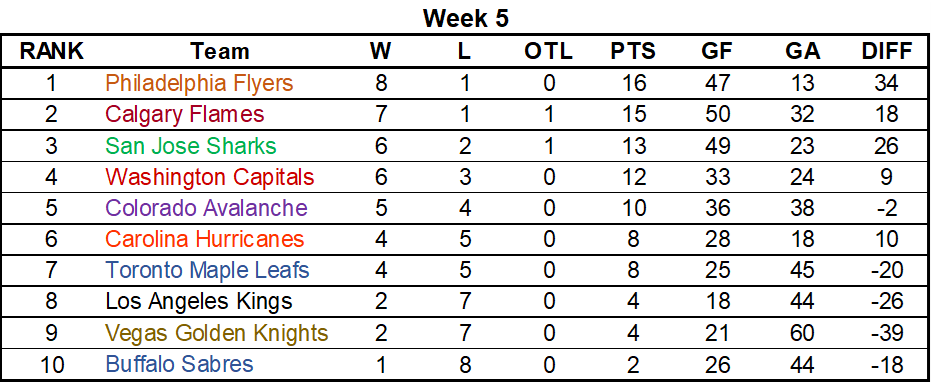Select the Vegas Golden Knights team name
Viewport: 931px width, 383px height.
[x=217, y=333]
